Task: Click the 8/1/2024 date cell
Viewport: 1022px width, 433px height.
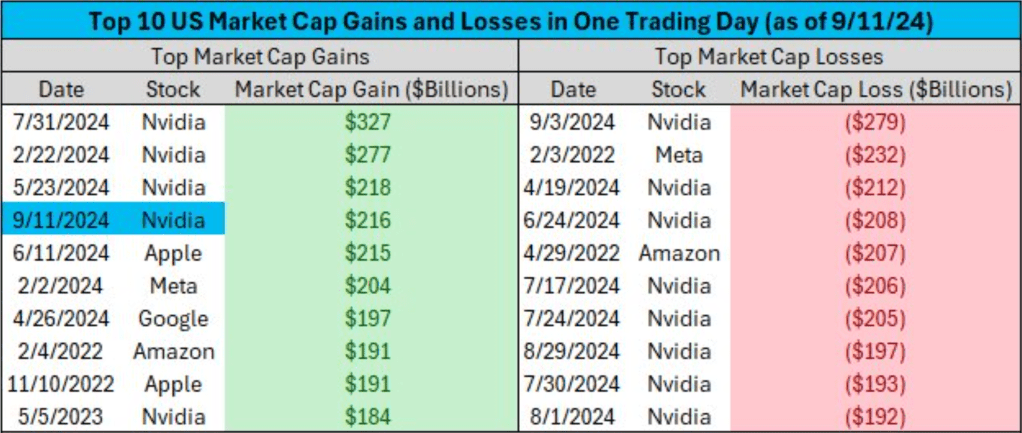Action: tap(573, 416)
